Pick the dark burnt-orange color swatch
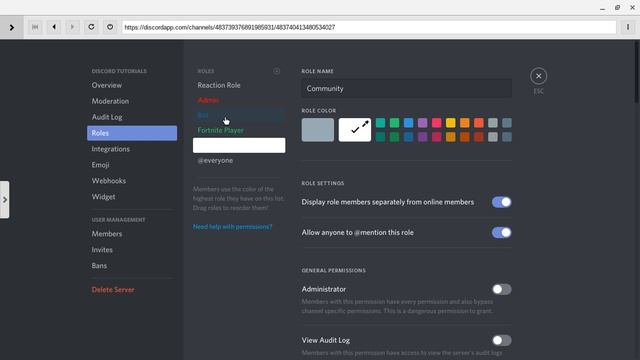This screenshot has width=640, height=360. [464, 137]
